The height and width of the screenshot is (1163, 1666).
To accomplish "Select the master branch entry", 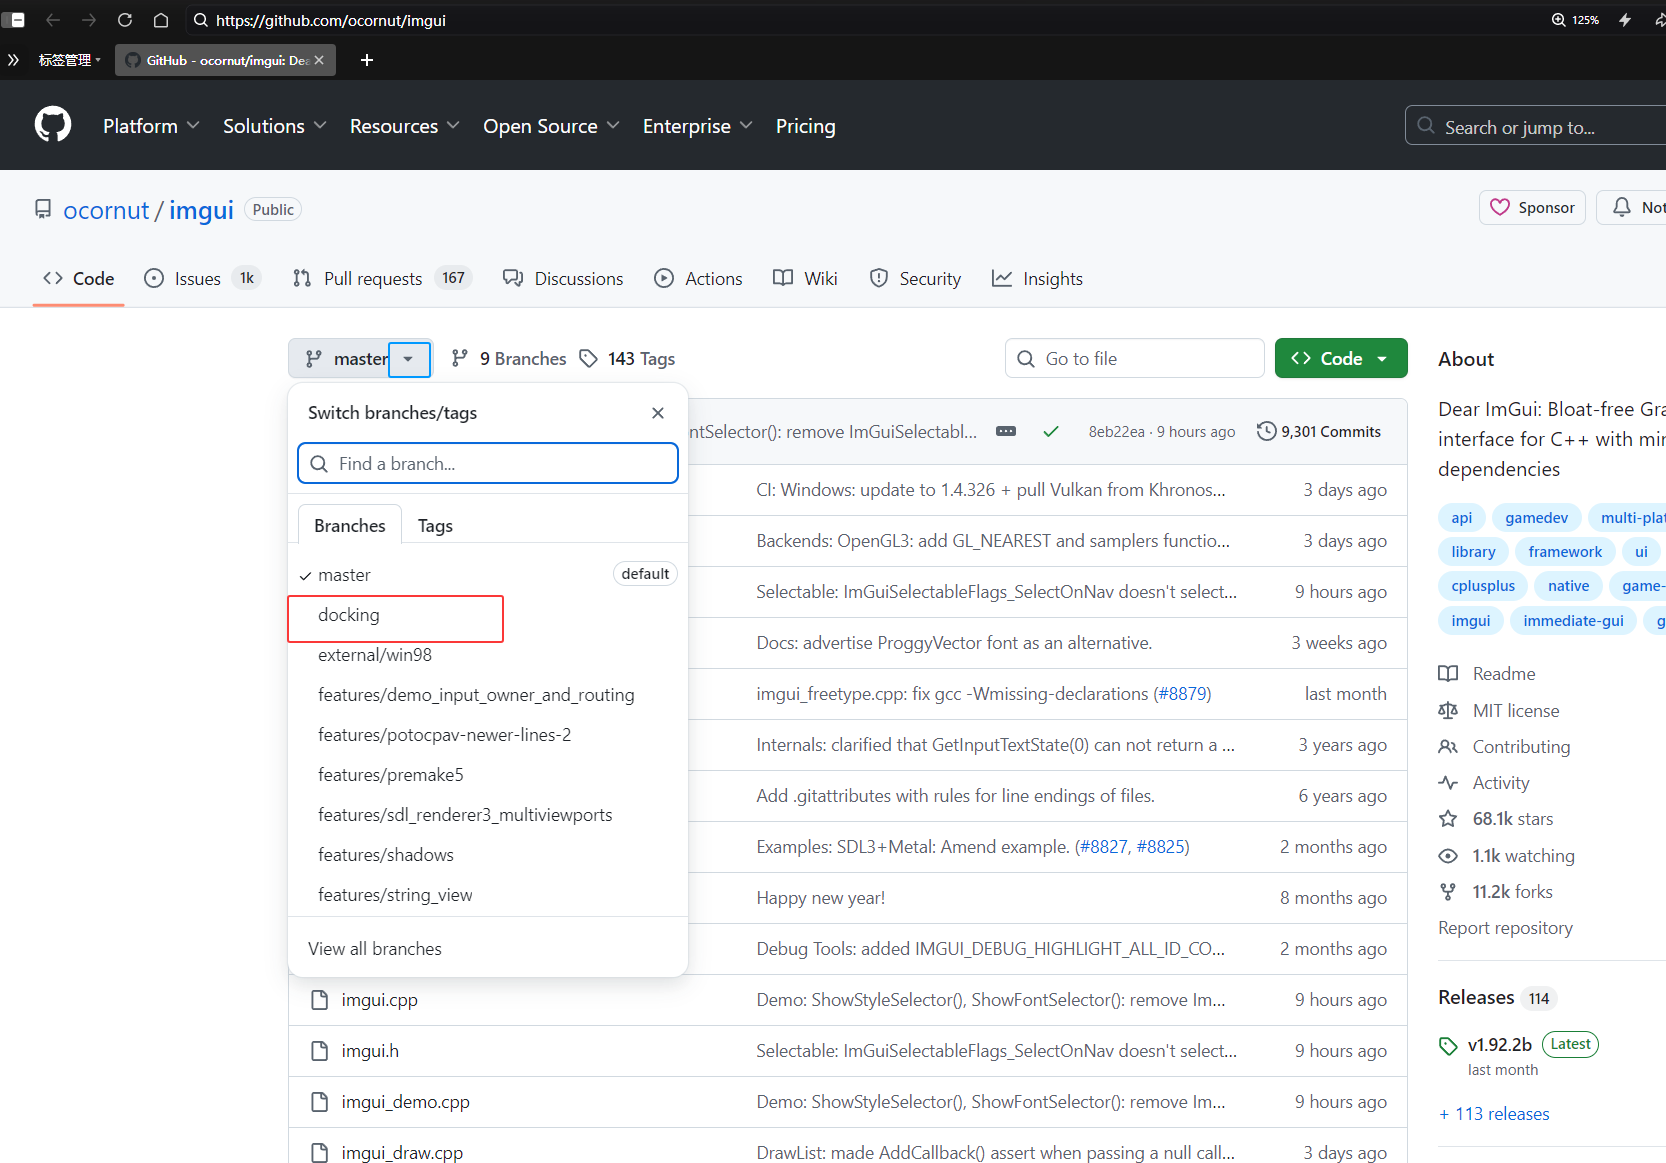I will click(488, 574).
